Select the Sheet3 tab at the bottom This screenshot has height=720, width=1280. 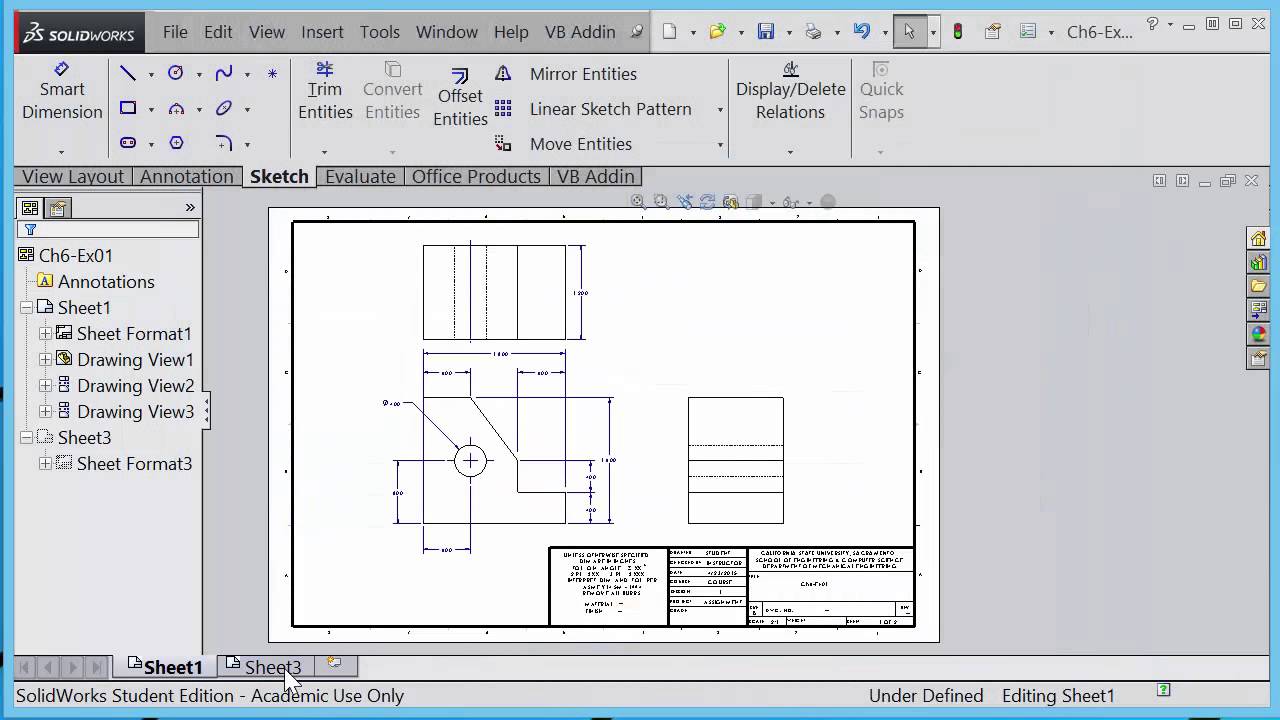pyautogui.click(x=272, y=667)
